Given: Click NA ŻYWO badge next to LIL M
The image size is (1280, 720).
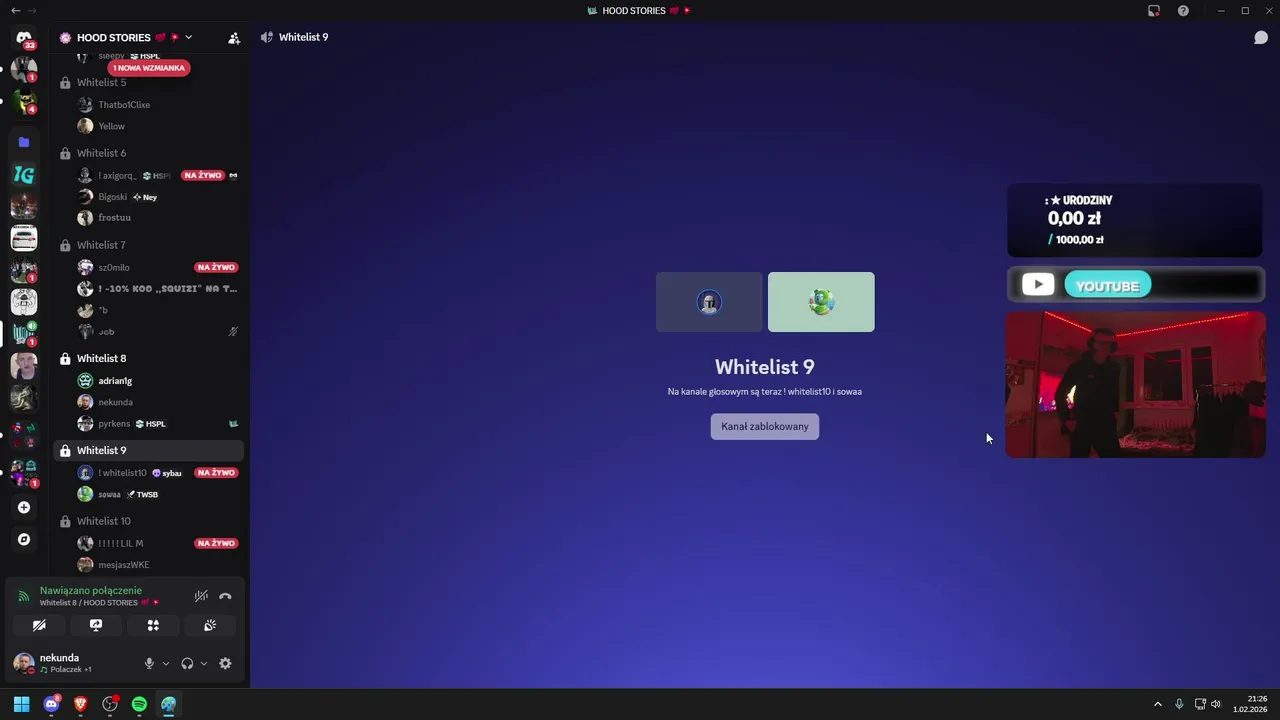Looking at the screenshot, I should click(x=216, y=544).
